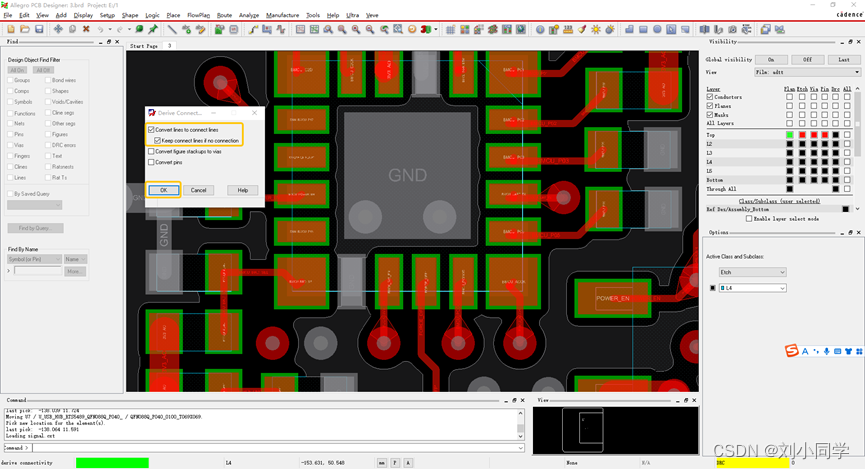Open the L4 subclass dropdown

pos(752,288)
